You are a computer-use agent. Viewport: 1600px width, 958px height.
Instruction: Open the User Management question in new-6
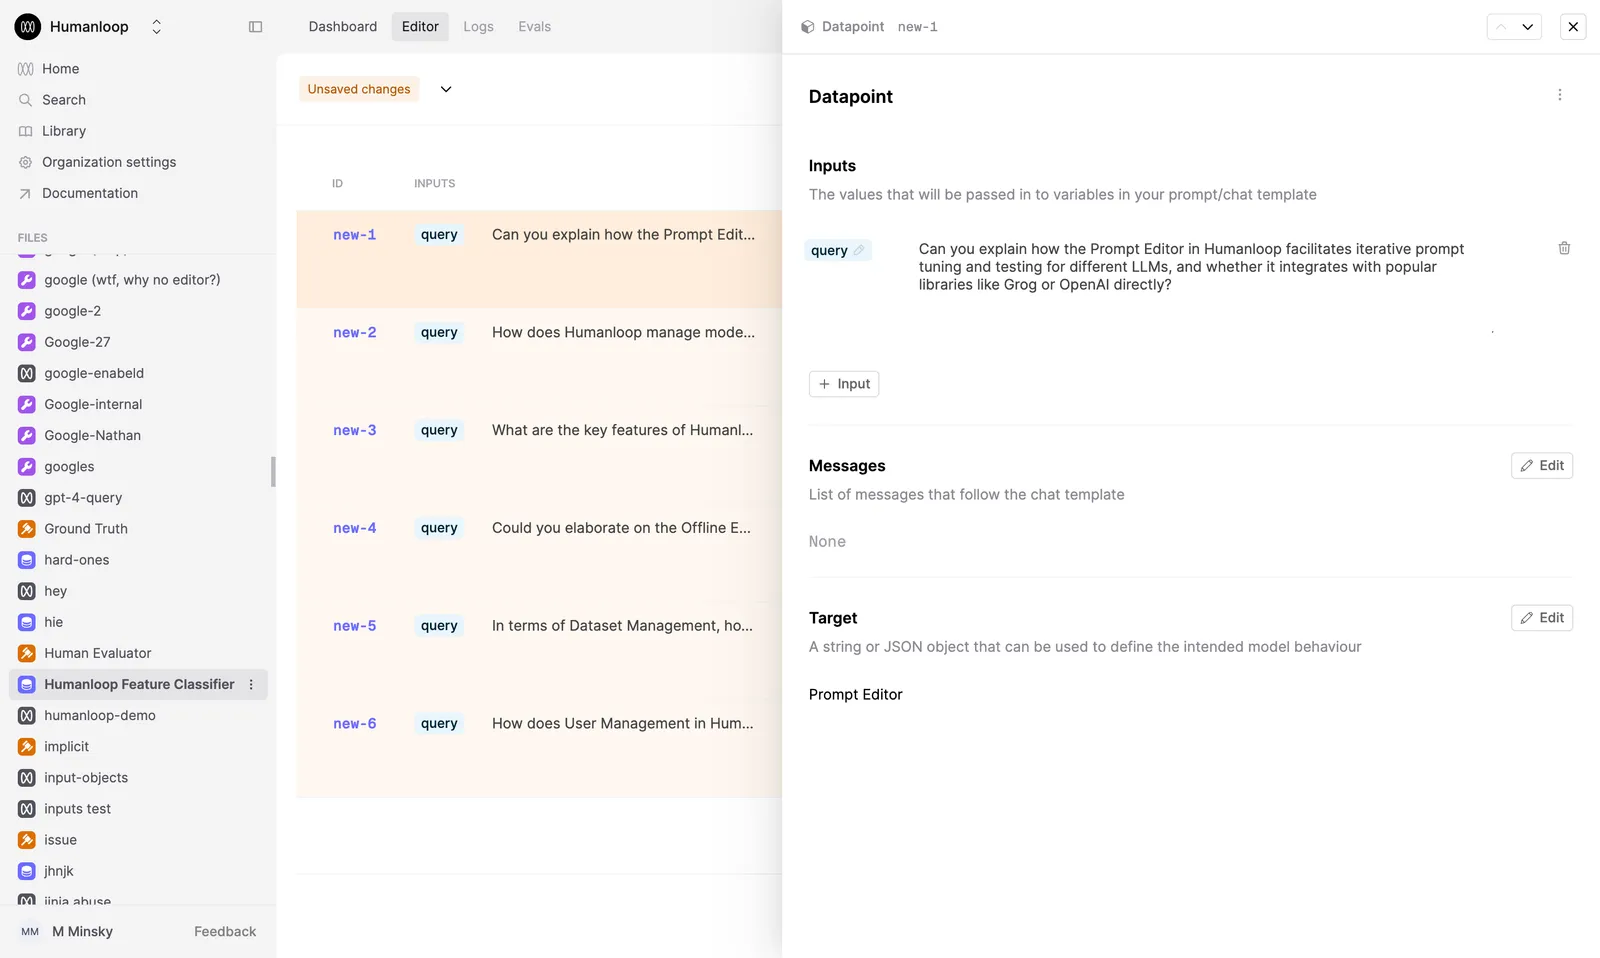(623, 724)
